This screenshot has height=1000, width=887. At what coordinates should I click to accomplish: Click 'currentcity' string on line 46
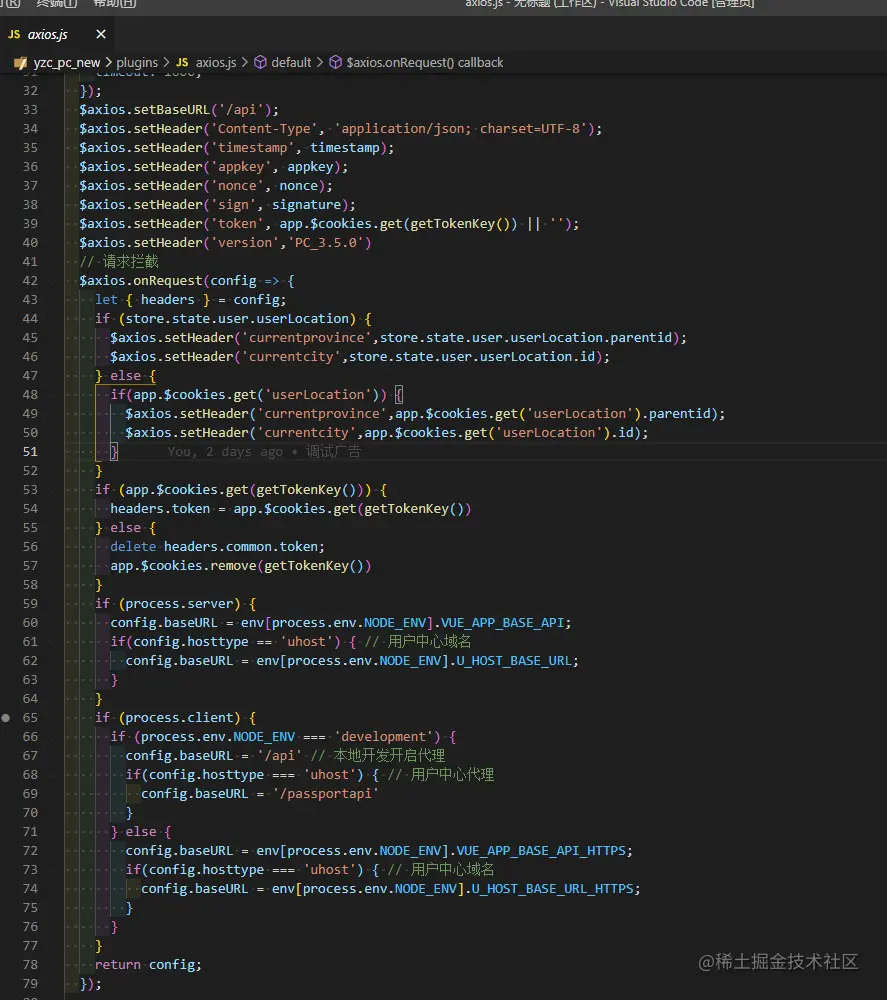pos(291,357)
